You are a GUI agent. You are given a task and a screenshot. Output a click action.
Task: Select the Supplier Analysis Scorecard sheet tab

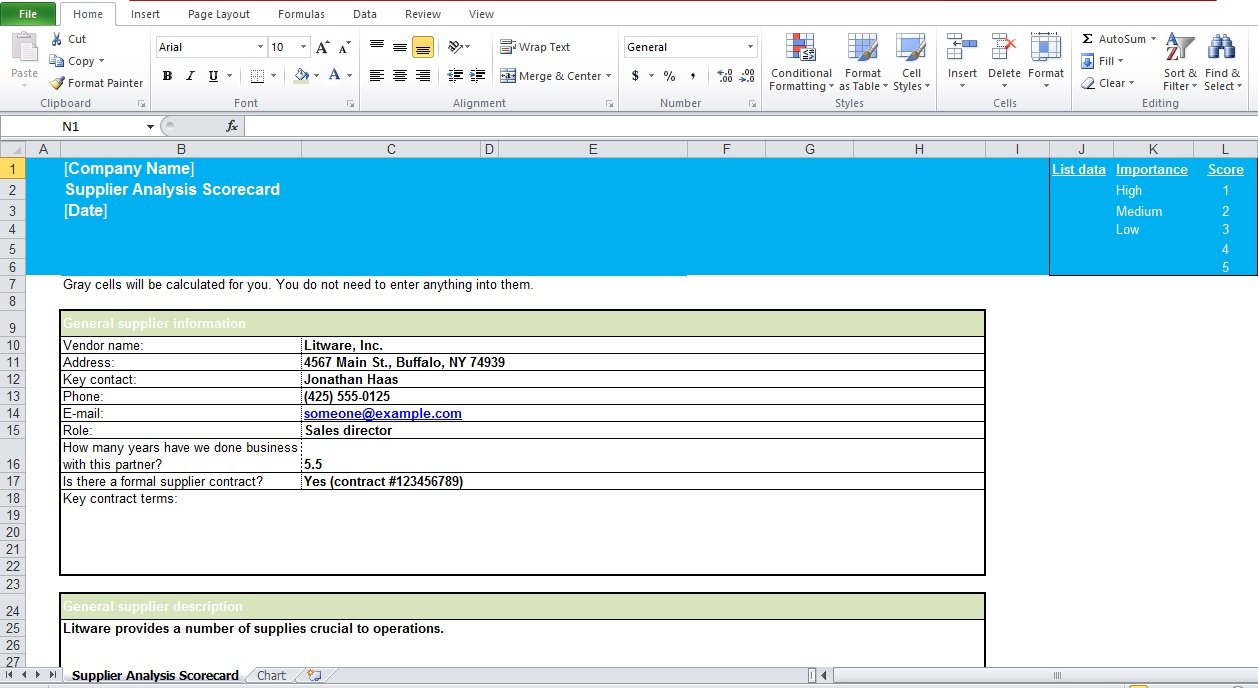click(x=155, y=676)
